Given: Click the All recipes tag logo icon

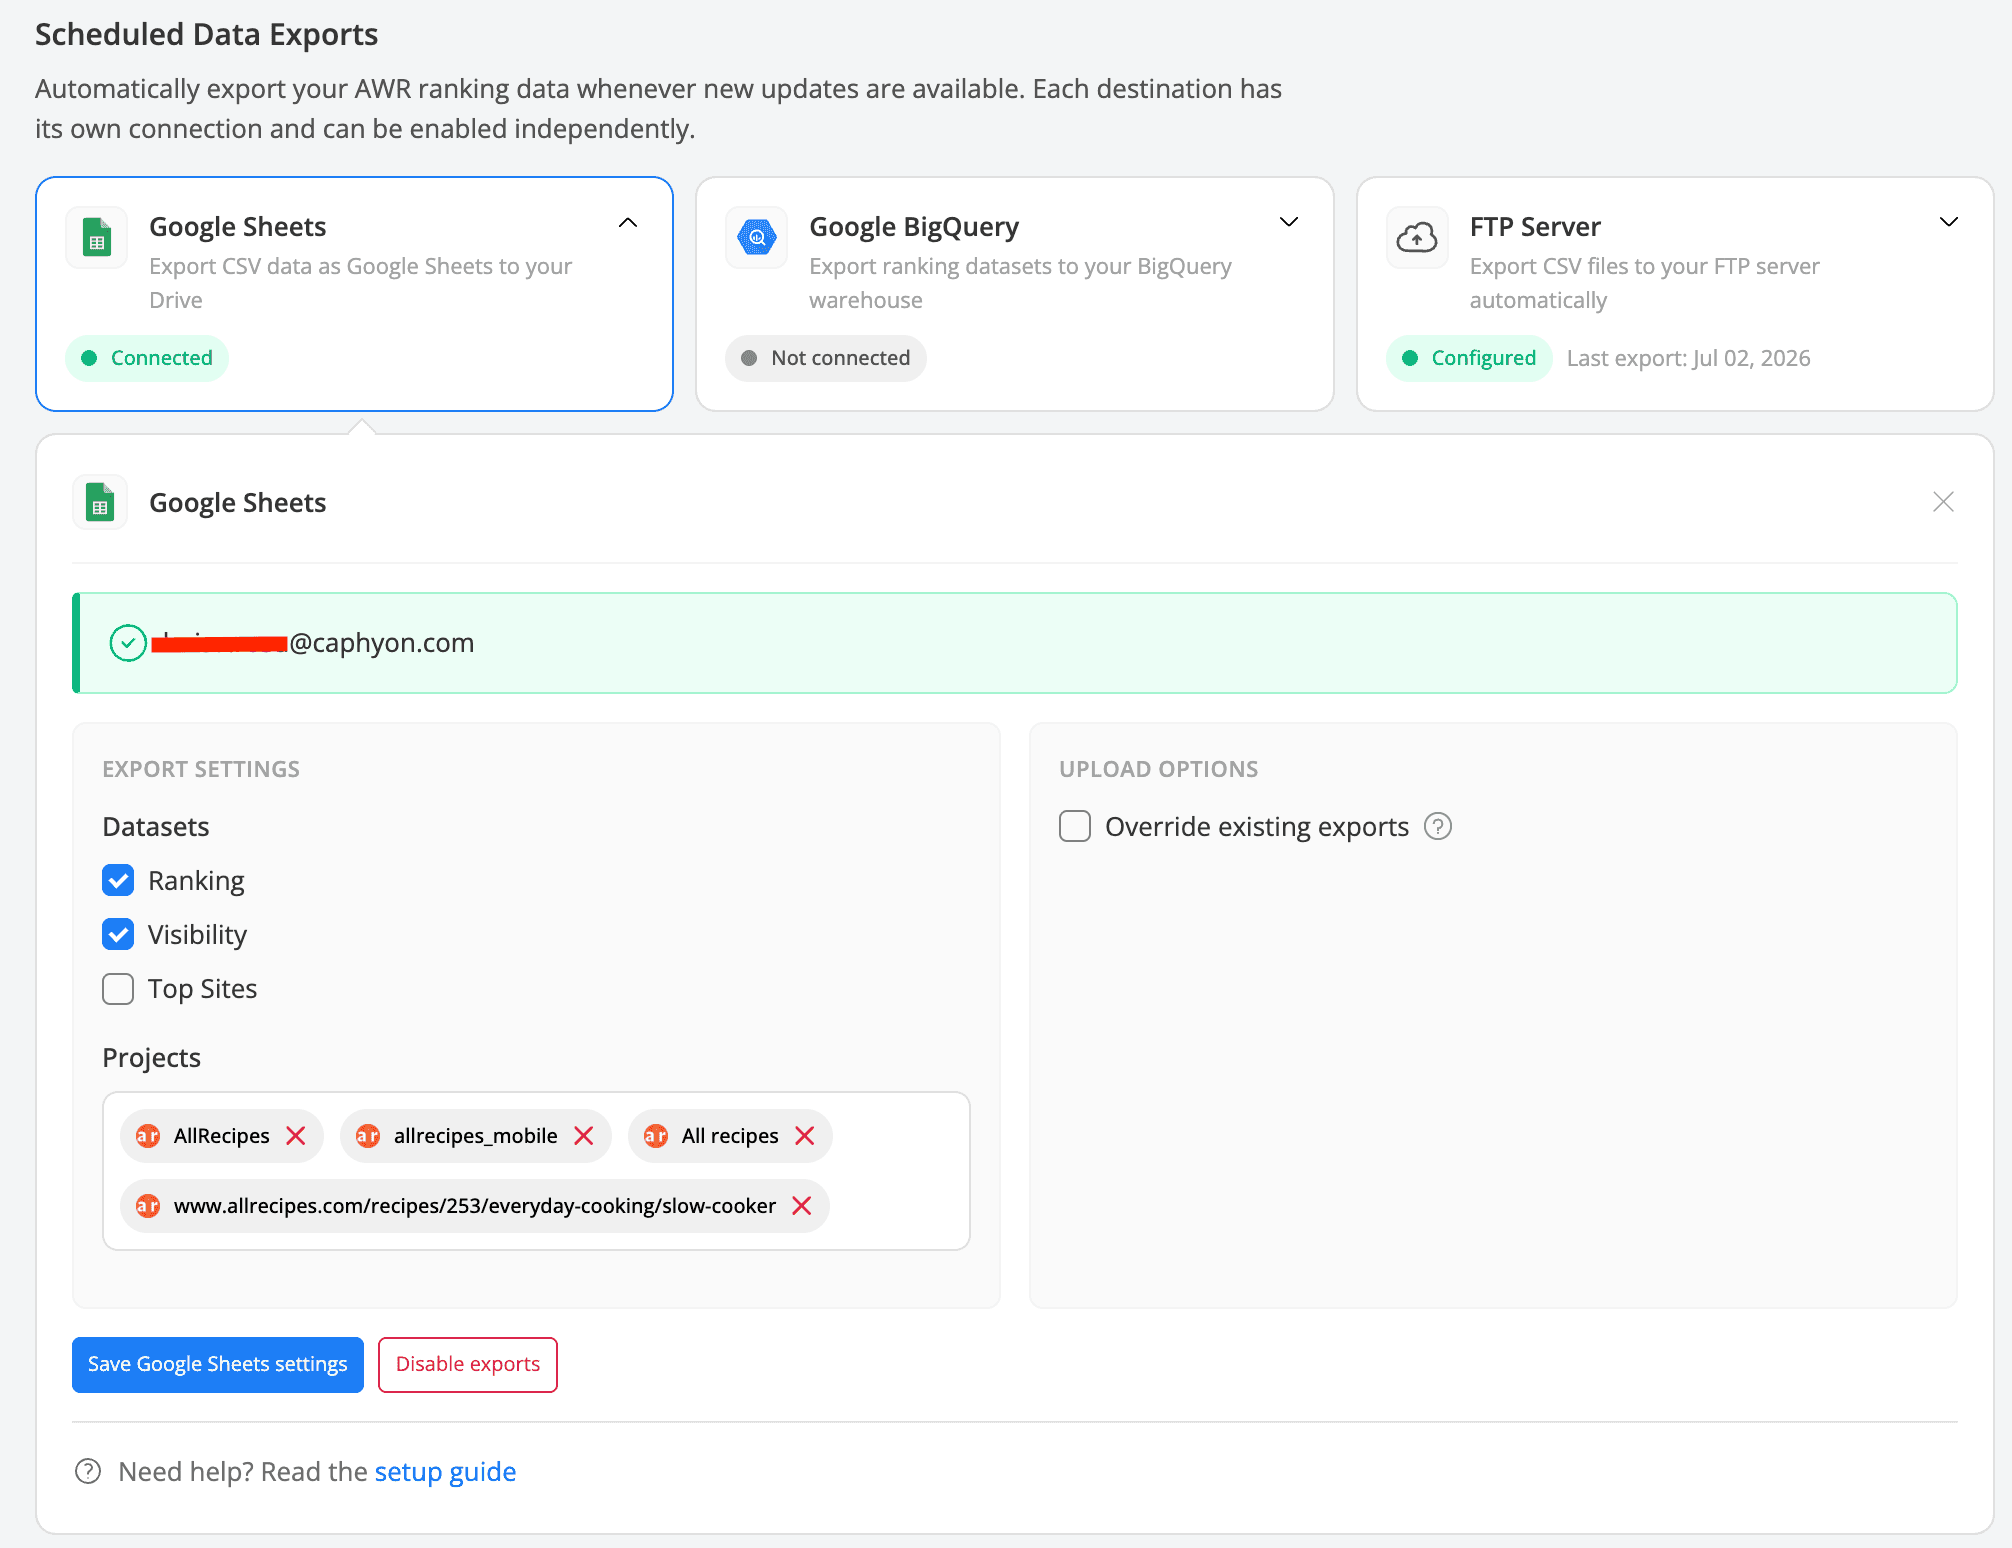Looking at the screenshot, I should (x=656, y=1136).
